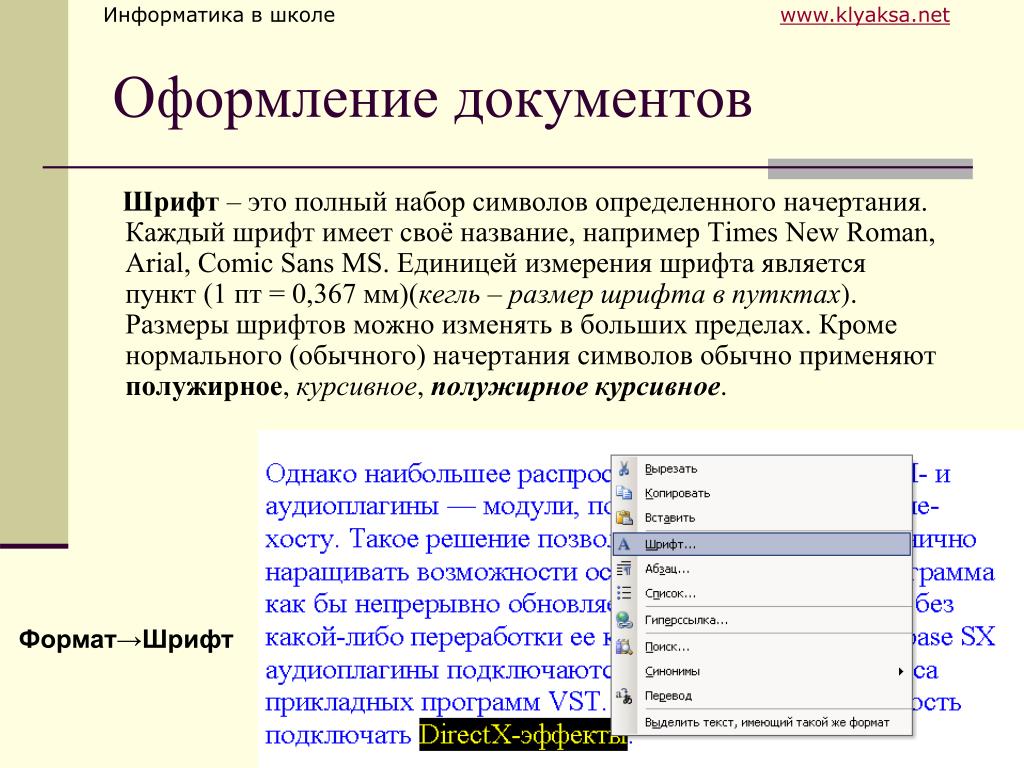Click the Формат→Шрифт caption
Viewport: 1024px width, 768px height.
(x=125, y=639)
